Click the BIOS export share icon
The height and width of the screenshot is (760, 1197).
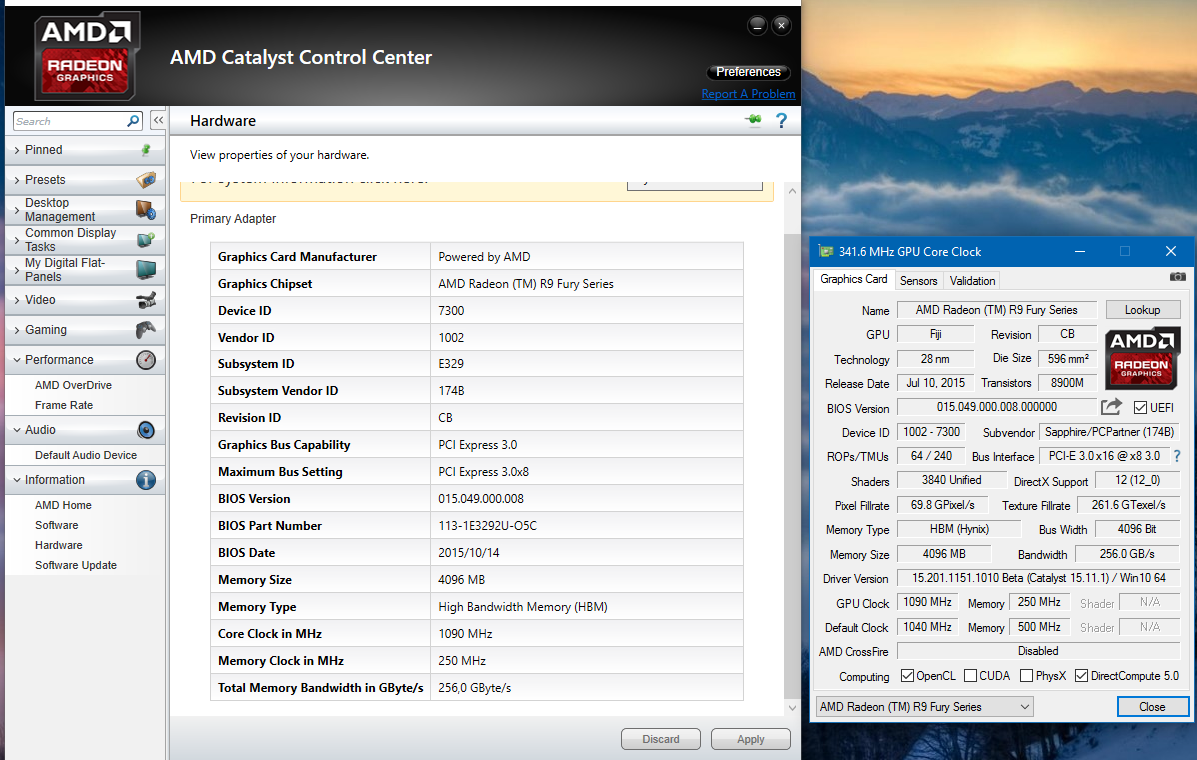point(1111,407)
